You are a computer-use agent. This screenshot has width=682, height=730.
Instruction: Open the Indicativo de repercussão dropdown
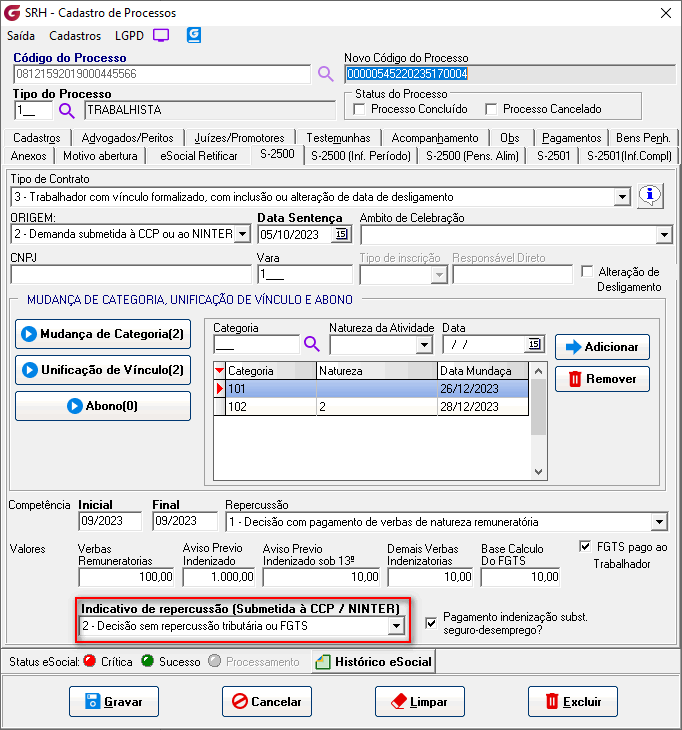click(396, 626)
